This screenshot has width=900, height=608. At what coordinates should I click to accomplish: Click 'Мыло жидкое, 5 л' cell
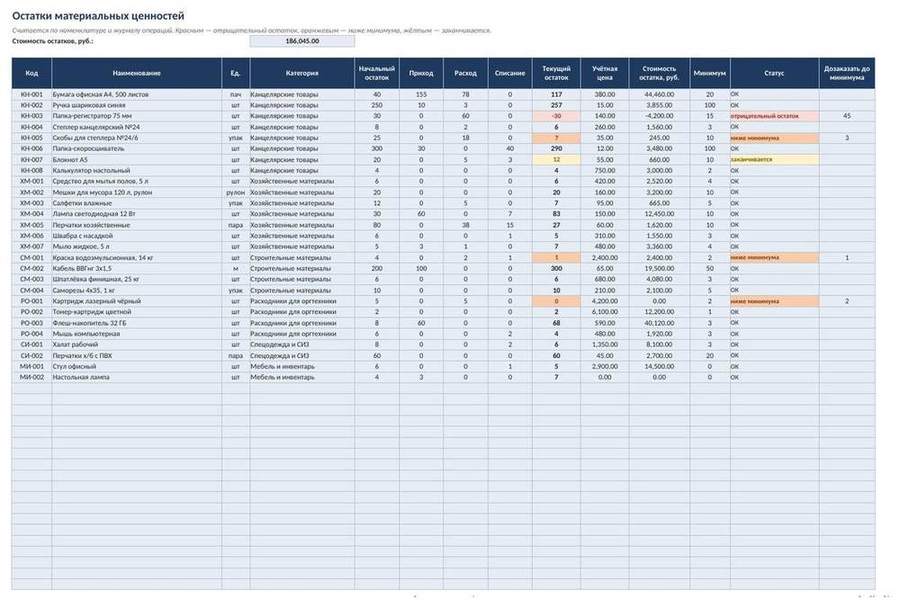(137, 247)
